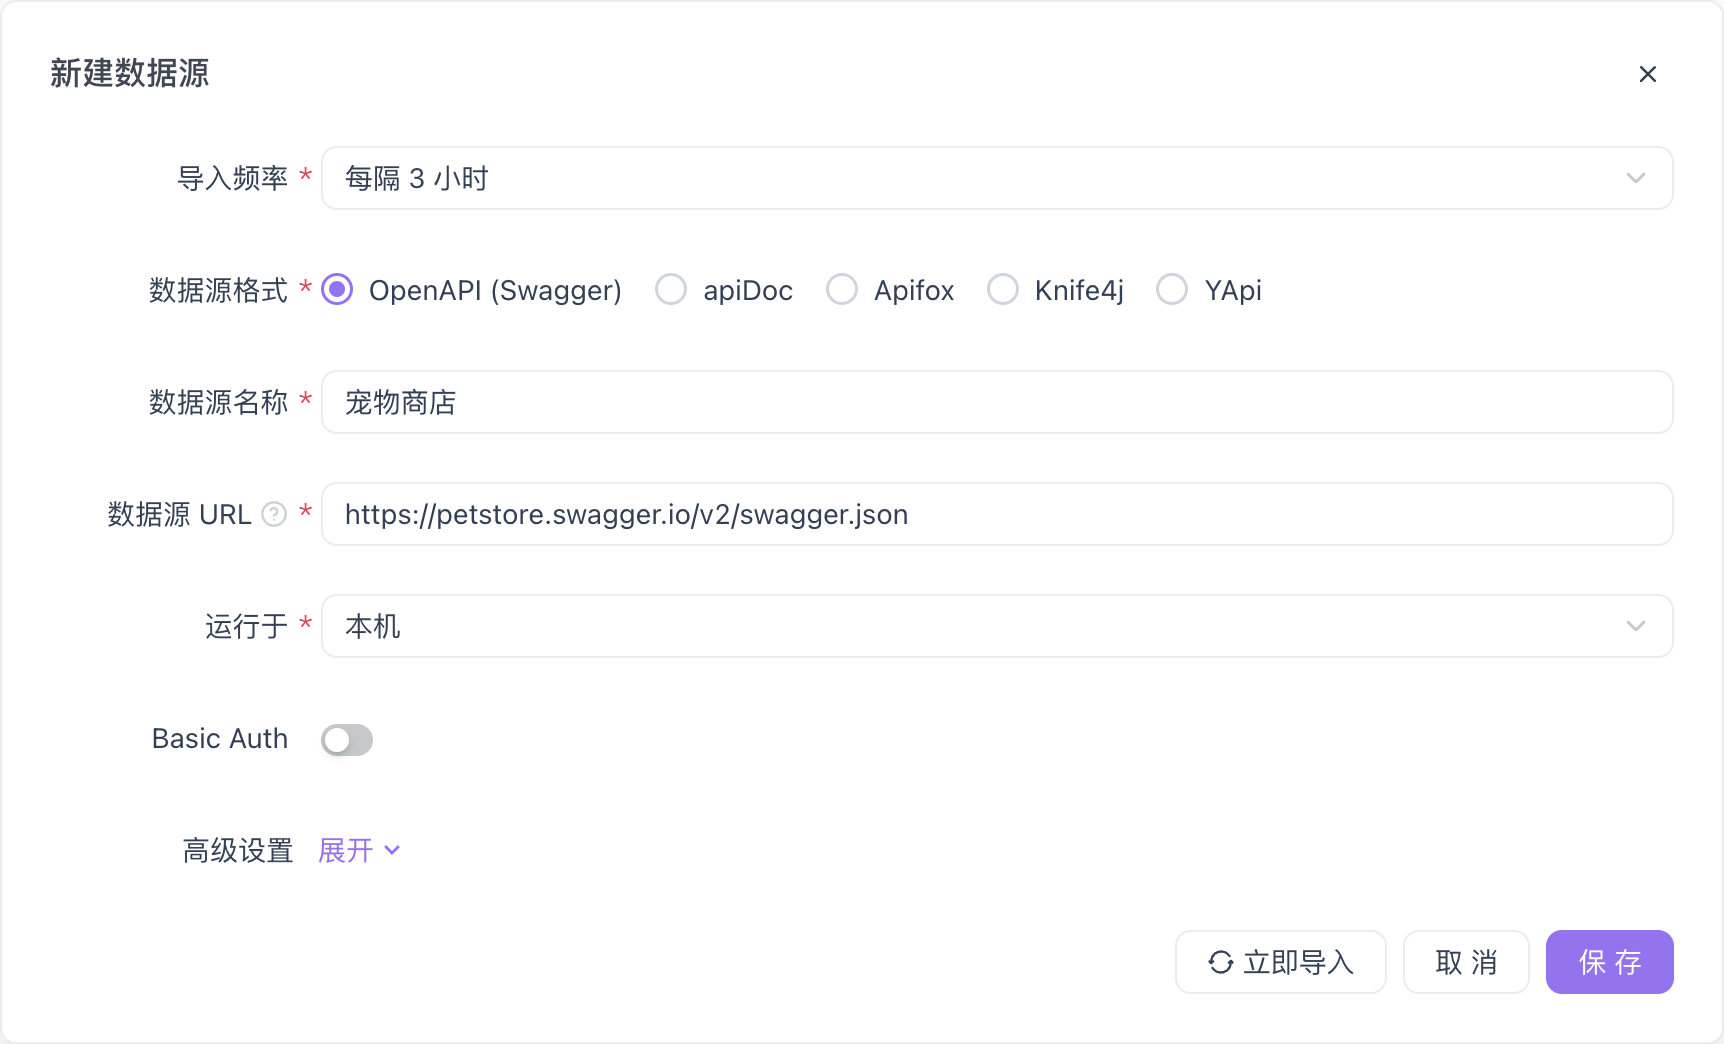The width and height of the screenshot is (1724, 1044).
Task: Close the 新建数据源 dialog
Action: (x=1647, y=73)
